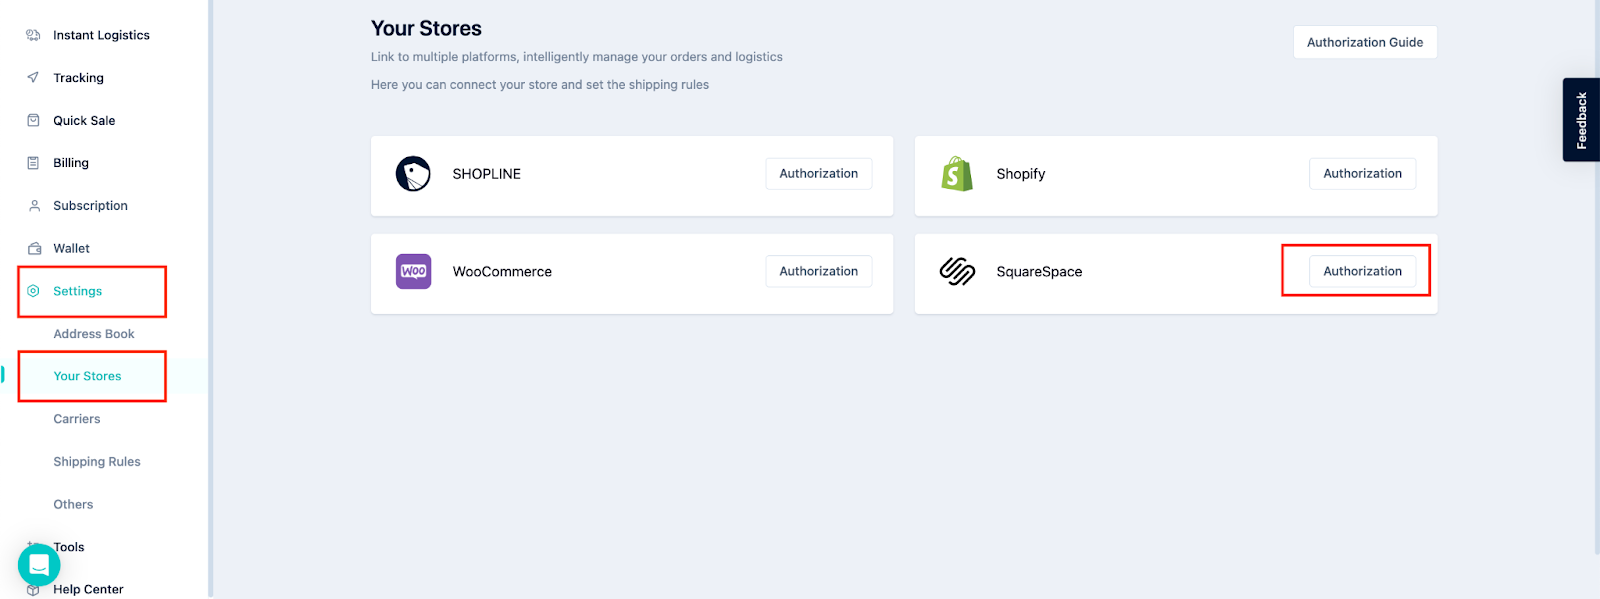Click the Tracking paper-plane icon
Viewport: 1600px width, 599px height.
tap(33, 78)
